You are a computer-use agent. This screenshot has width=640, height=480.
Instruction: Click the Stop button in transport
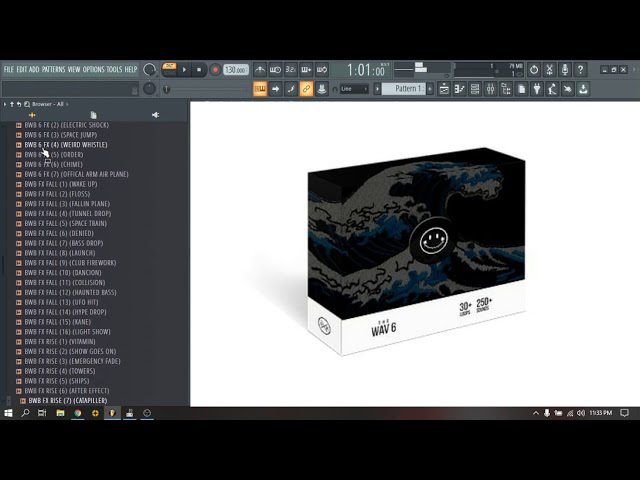pos(199,70)
